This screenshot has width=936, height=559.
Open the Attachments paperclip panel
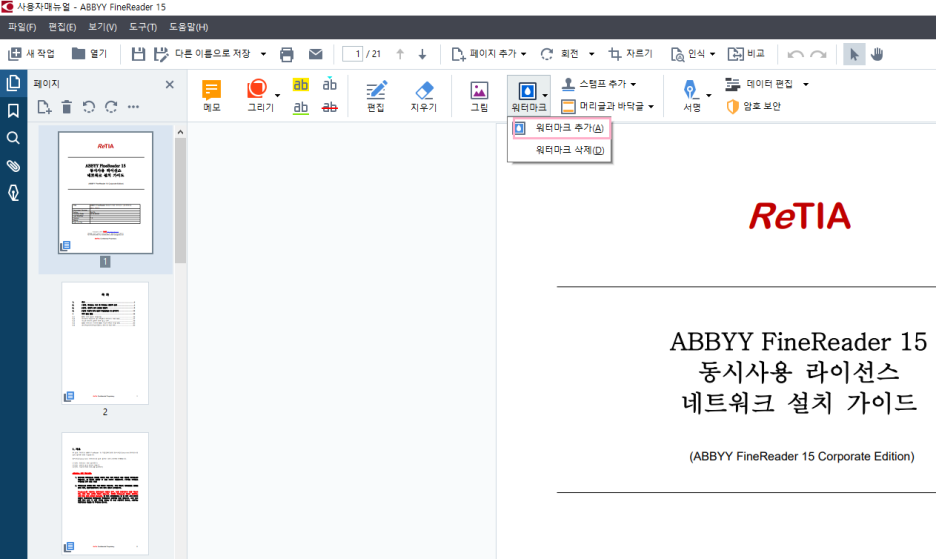(x=13, y=165)
